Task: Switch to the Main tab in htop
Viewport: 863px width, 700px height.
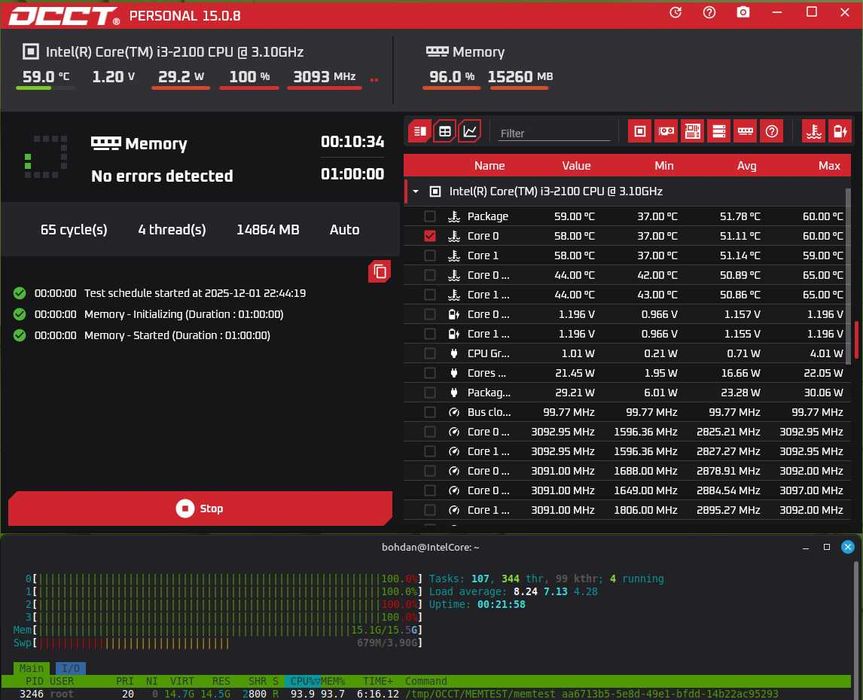Action: point(31,668)
